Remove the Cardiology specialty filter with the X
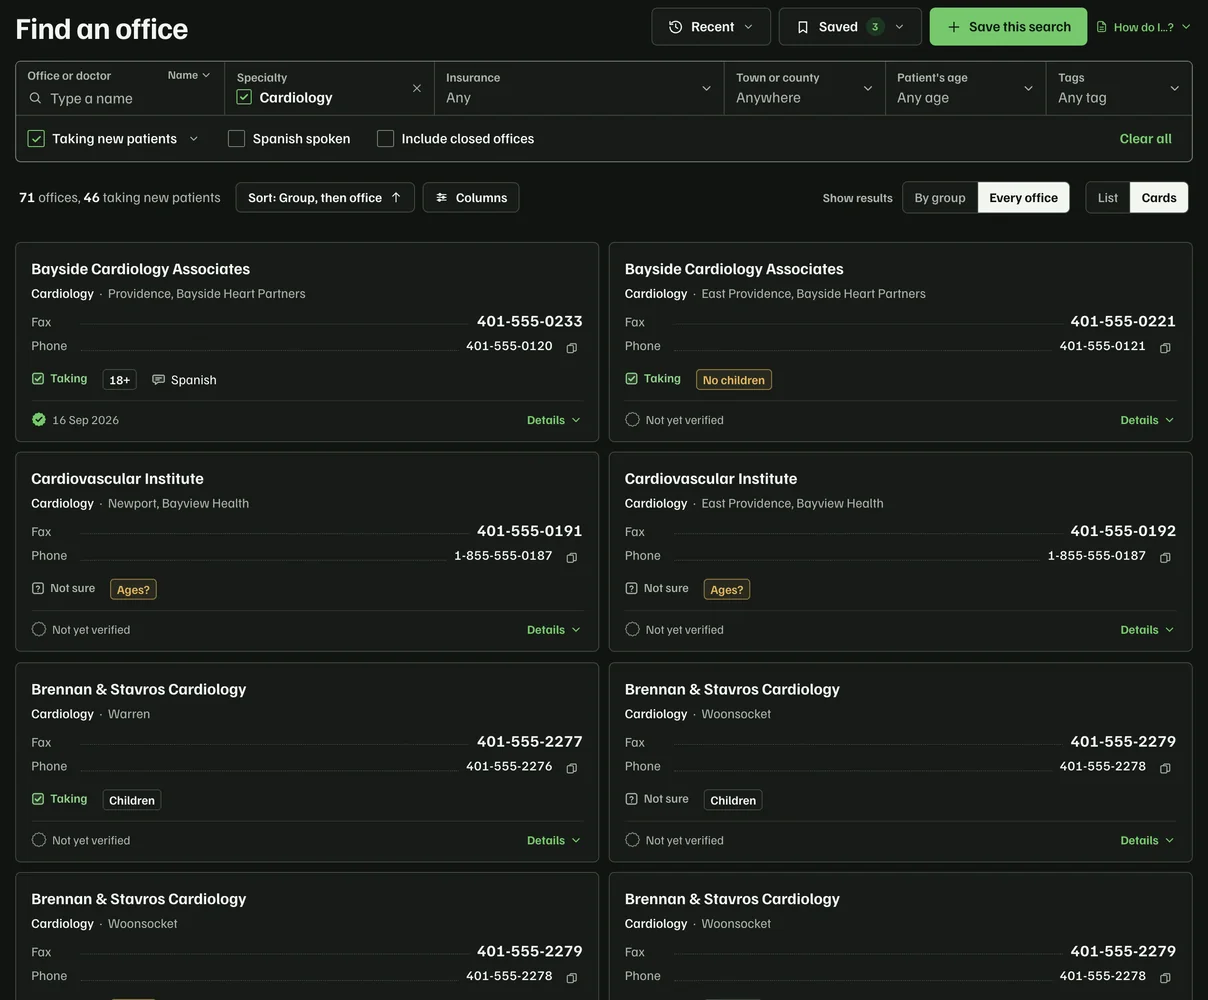Viewport: 1208px width, 1000px height. click(x=417, y=88)
